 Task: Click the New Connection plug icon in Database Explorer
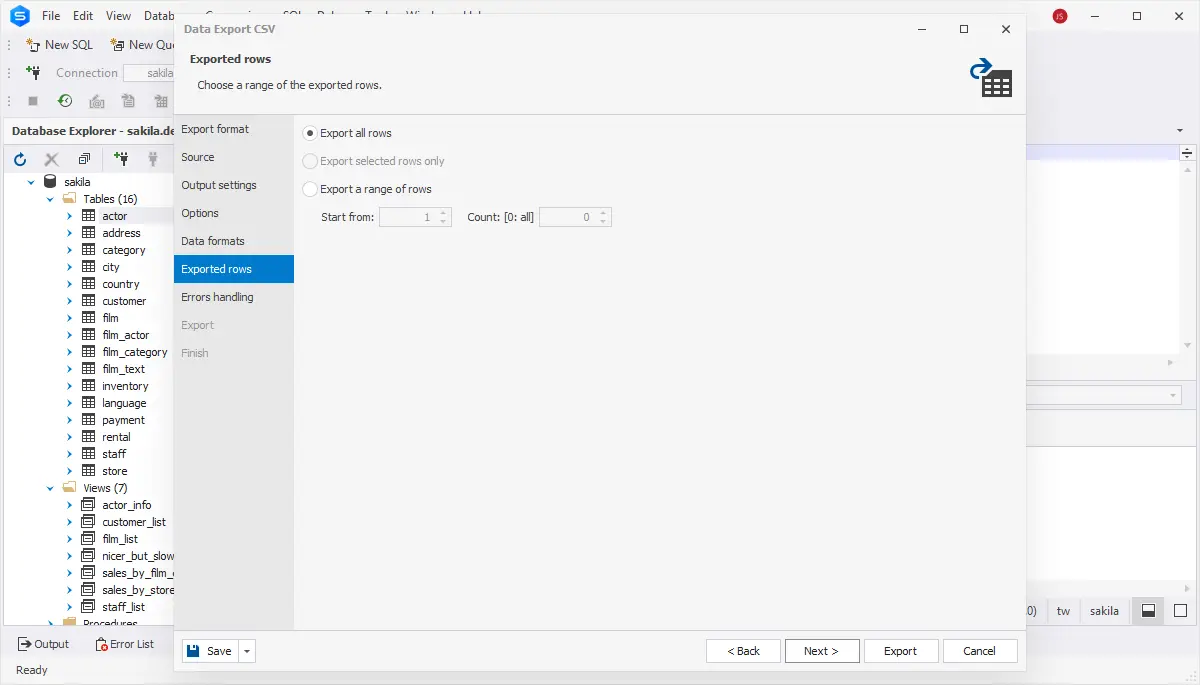tap(121, 159)
